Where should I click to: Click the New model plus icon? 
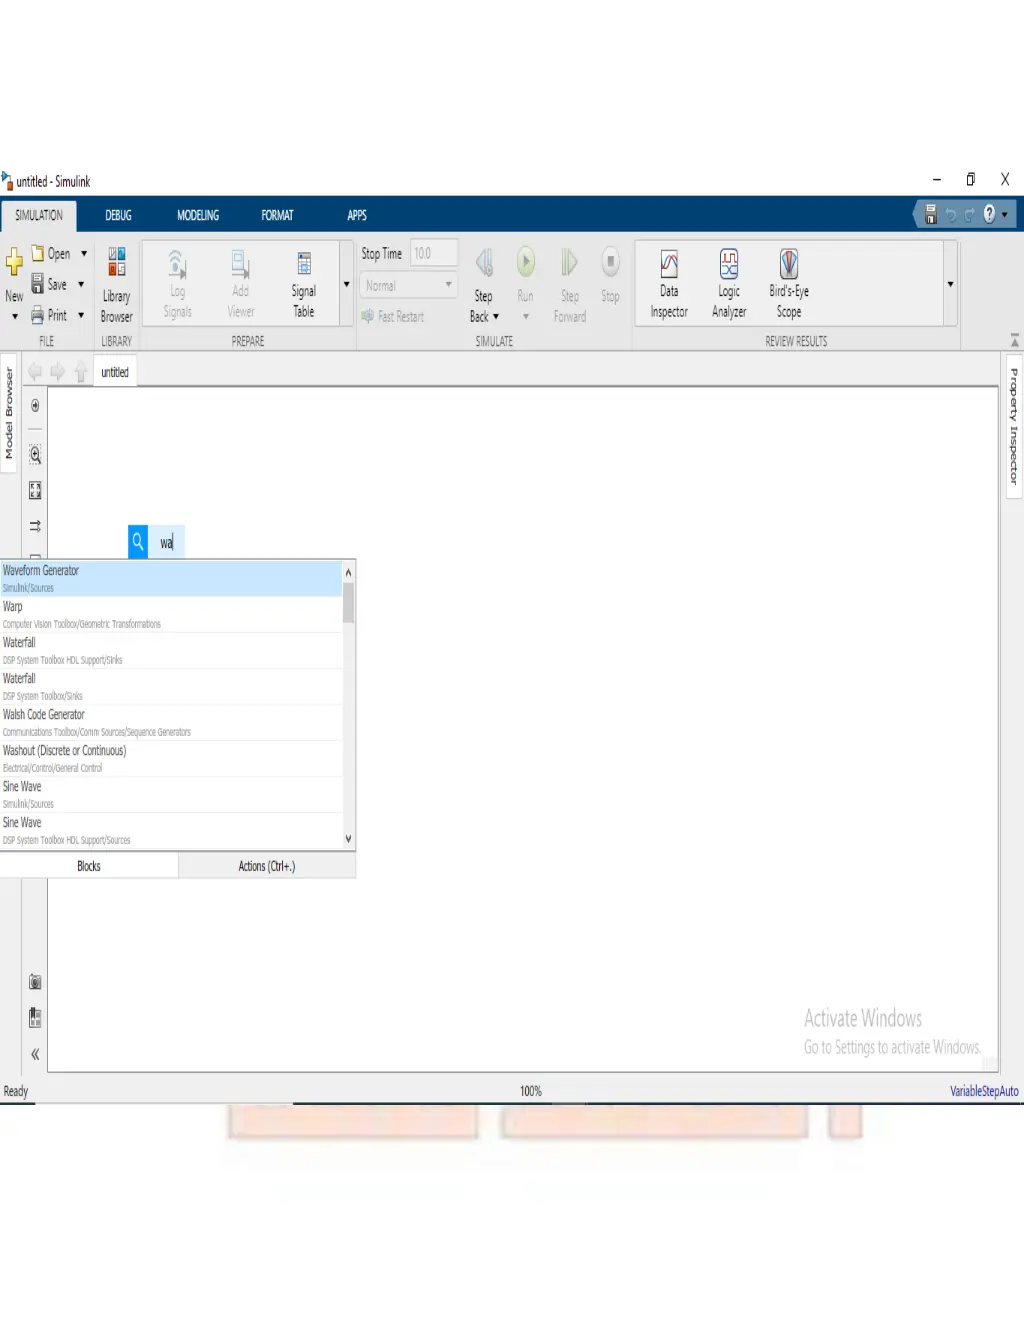click(14, 263)
